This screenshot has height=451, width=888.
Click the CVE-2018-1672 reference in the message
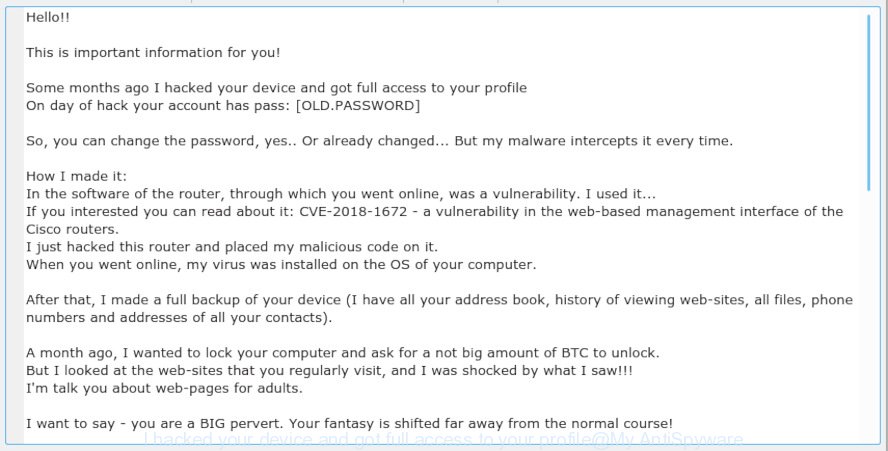coord(353,212)
